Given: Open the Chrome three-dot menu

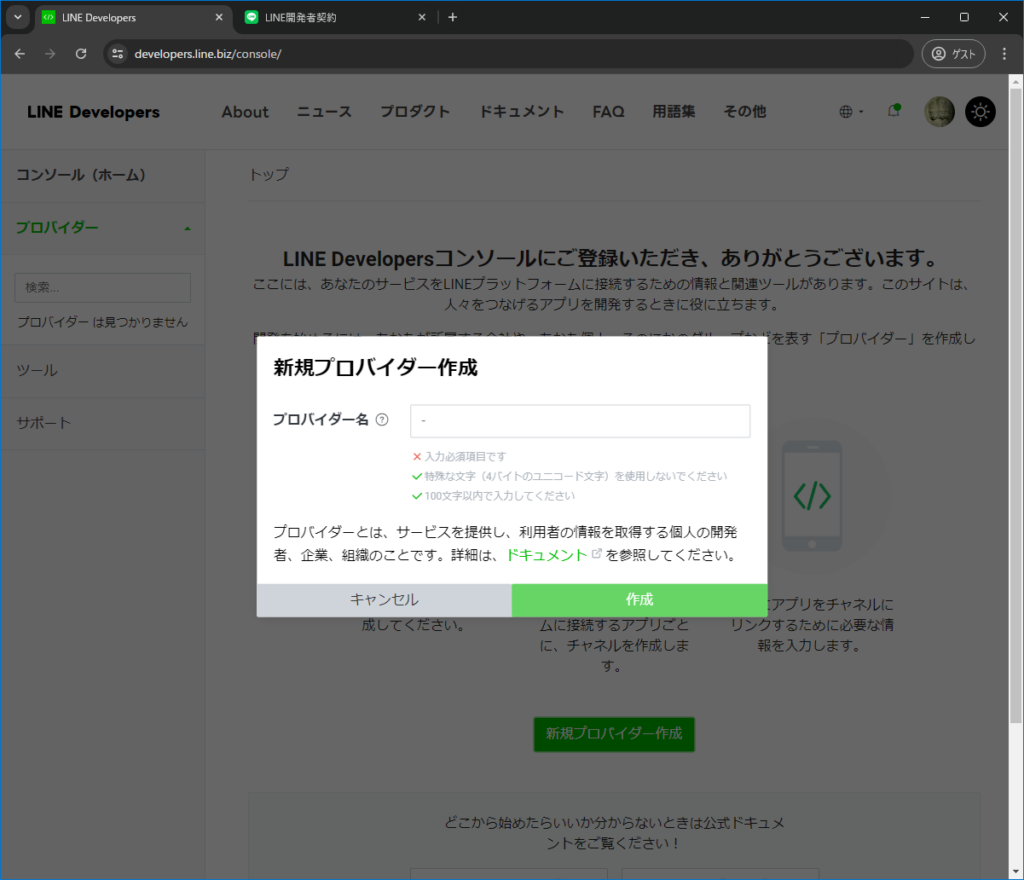Looking at the screenshot, I should 1004,54.
